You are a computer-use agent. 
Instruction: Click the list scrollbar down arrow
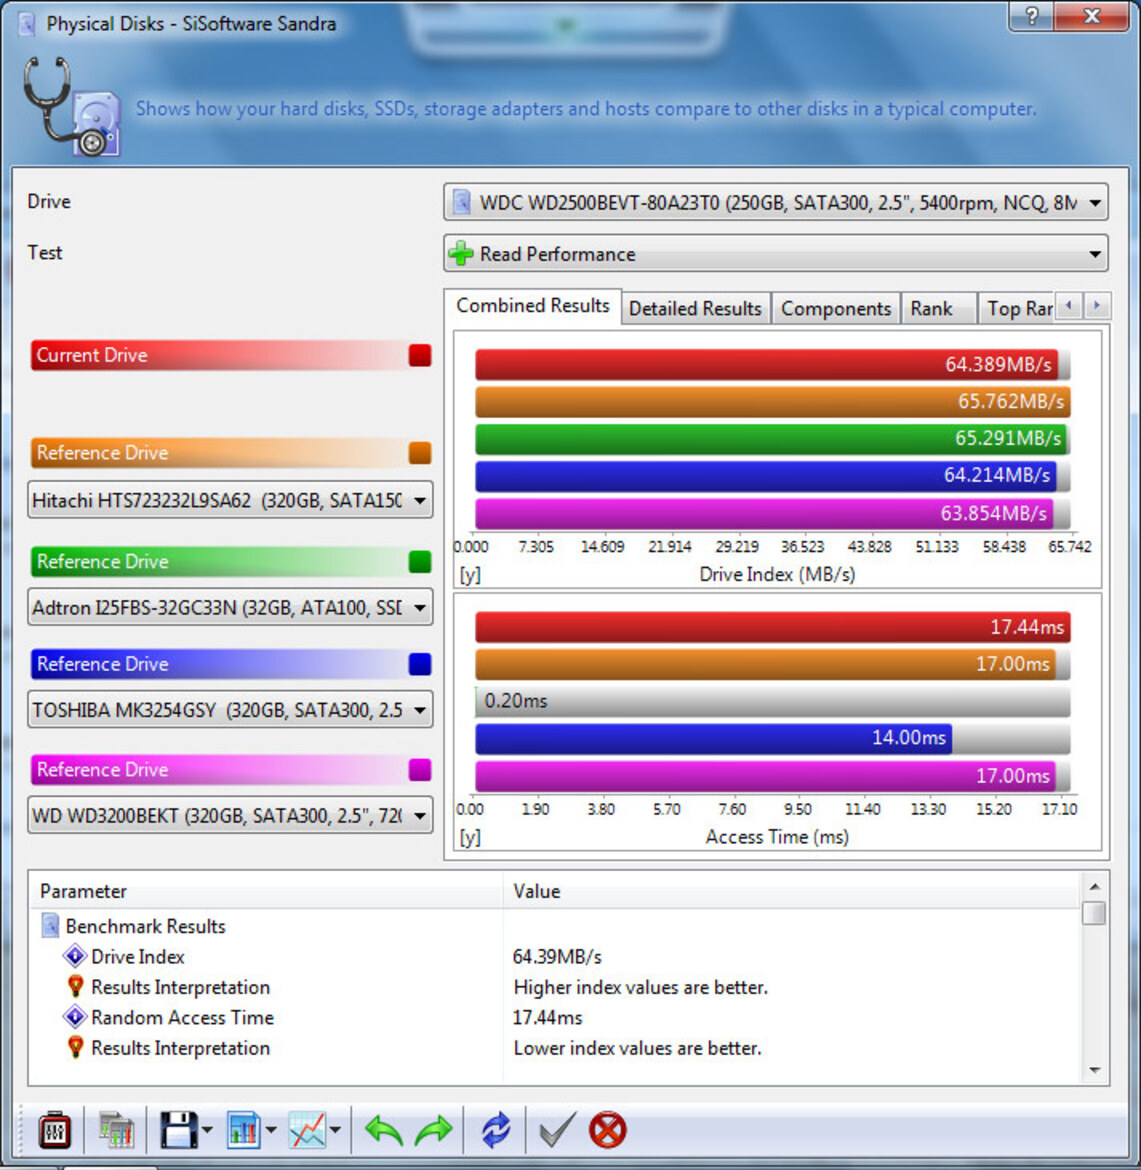point(1095,1070)
